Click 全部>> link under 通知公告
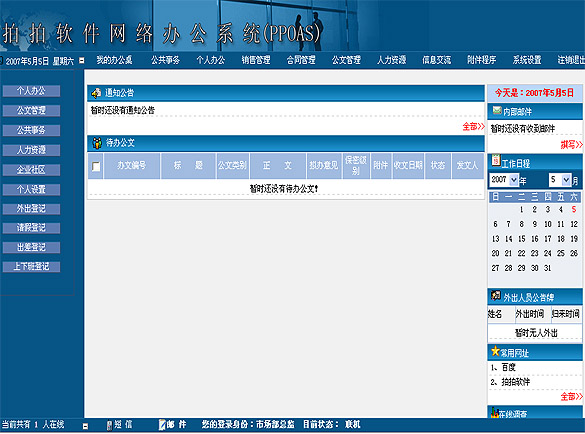The width and height of the screenshot is (585, 434). pyautogui.click(x=473, y=127)
